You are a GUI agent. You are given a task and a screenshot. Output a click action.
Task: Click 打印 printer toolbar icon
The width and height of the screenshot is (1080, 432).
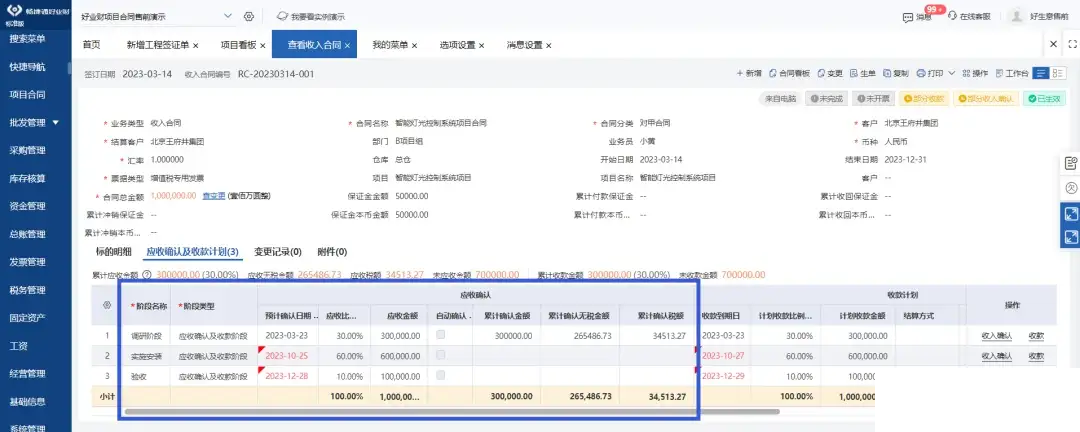[920, 73]
